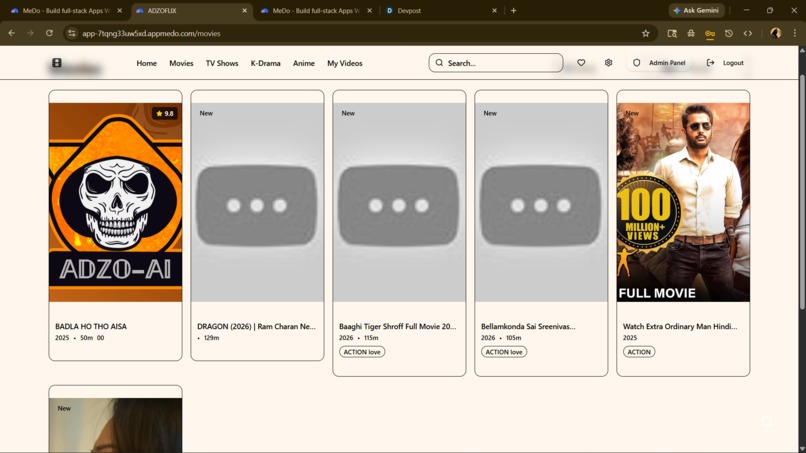Go to Home in navigation
Viewport: 806px width, 453px height.
point(146,63)
